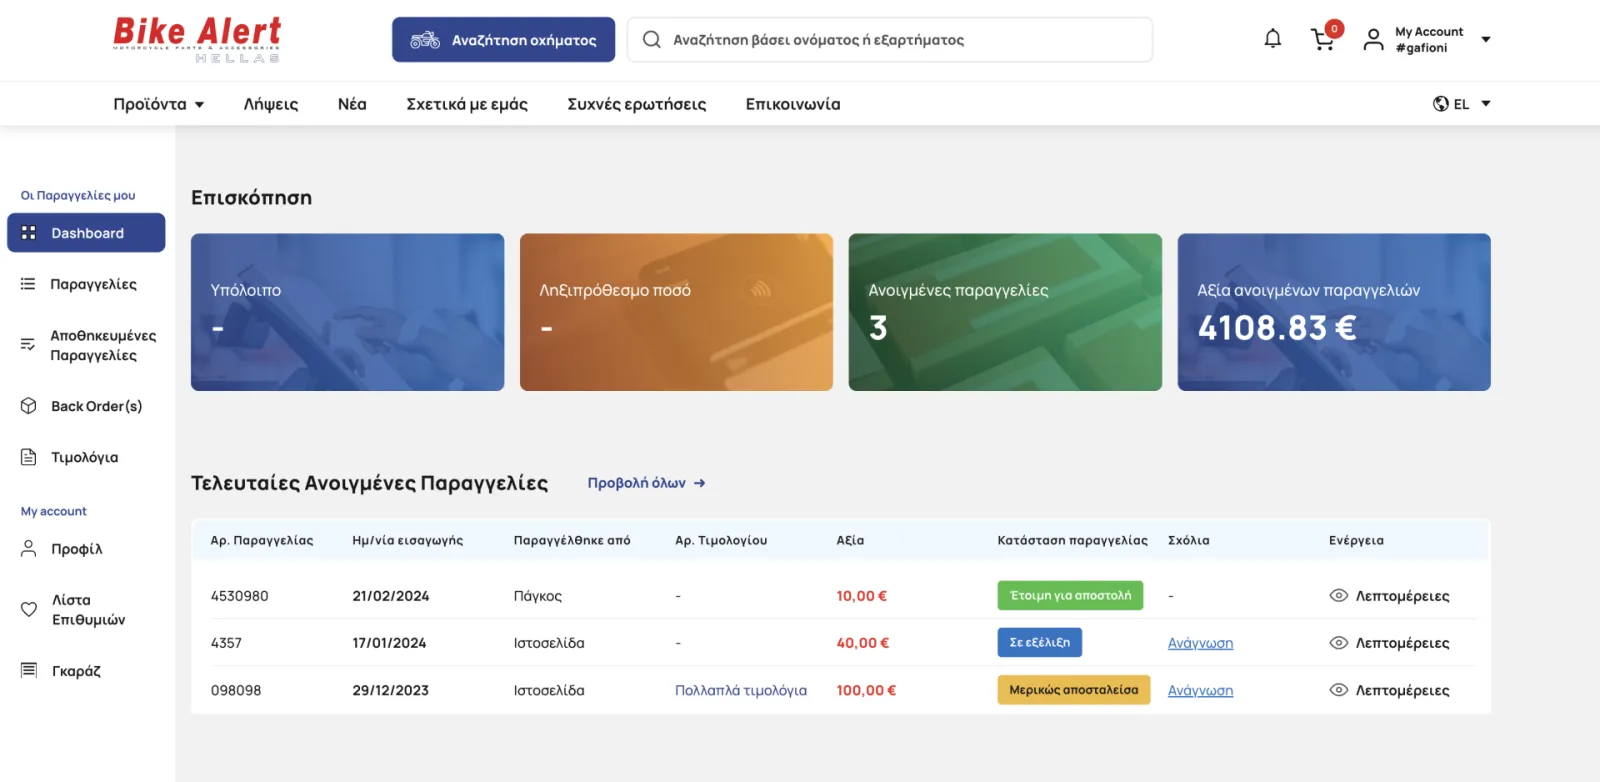1600x782 pixels.
Task: Expand the My Account dropdown
Action: click(1485, 40)
